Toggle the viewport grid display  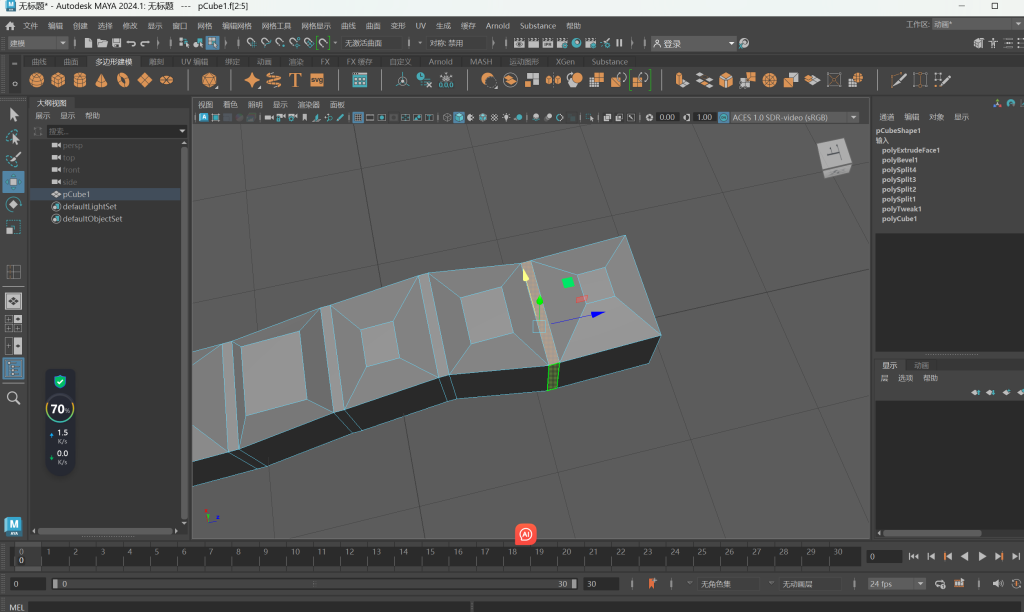click(x=358, y=118)
